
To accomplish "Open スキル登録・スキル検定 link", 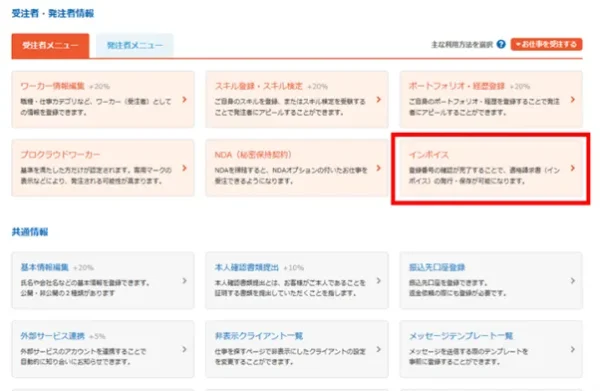I will coord(259,86).
